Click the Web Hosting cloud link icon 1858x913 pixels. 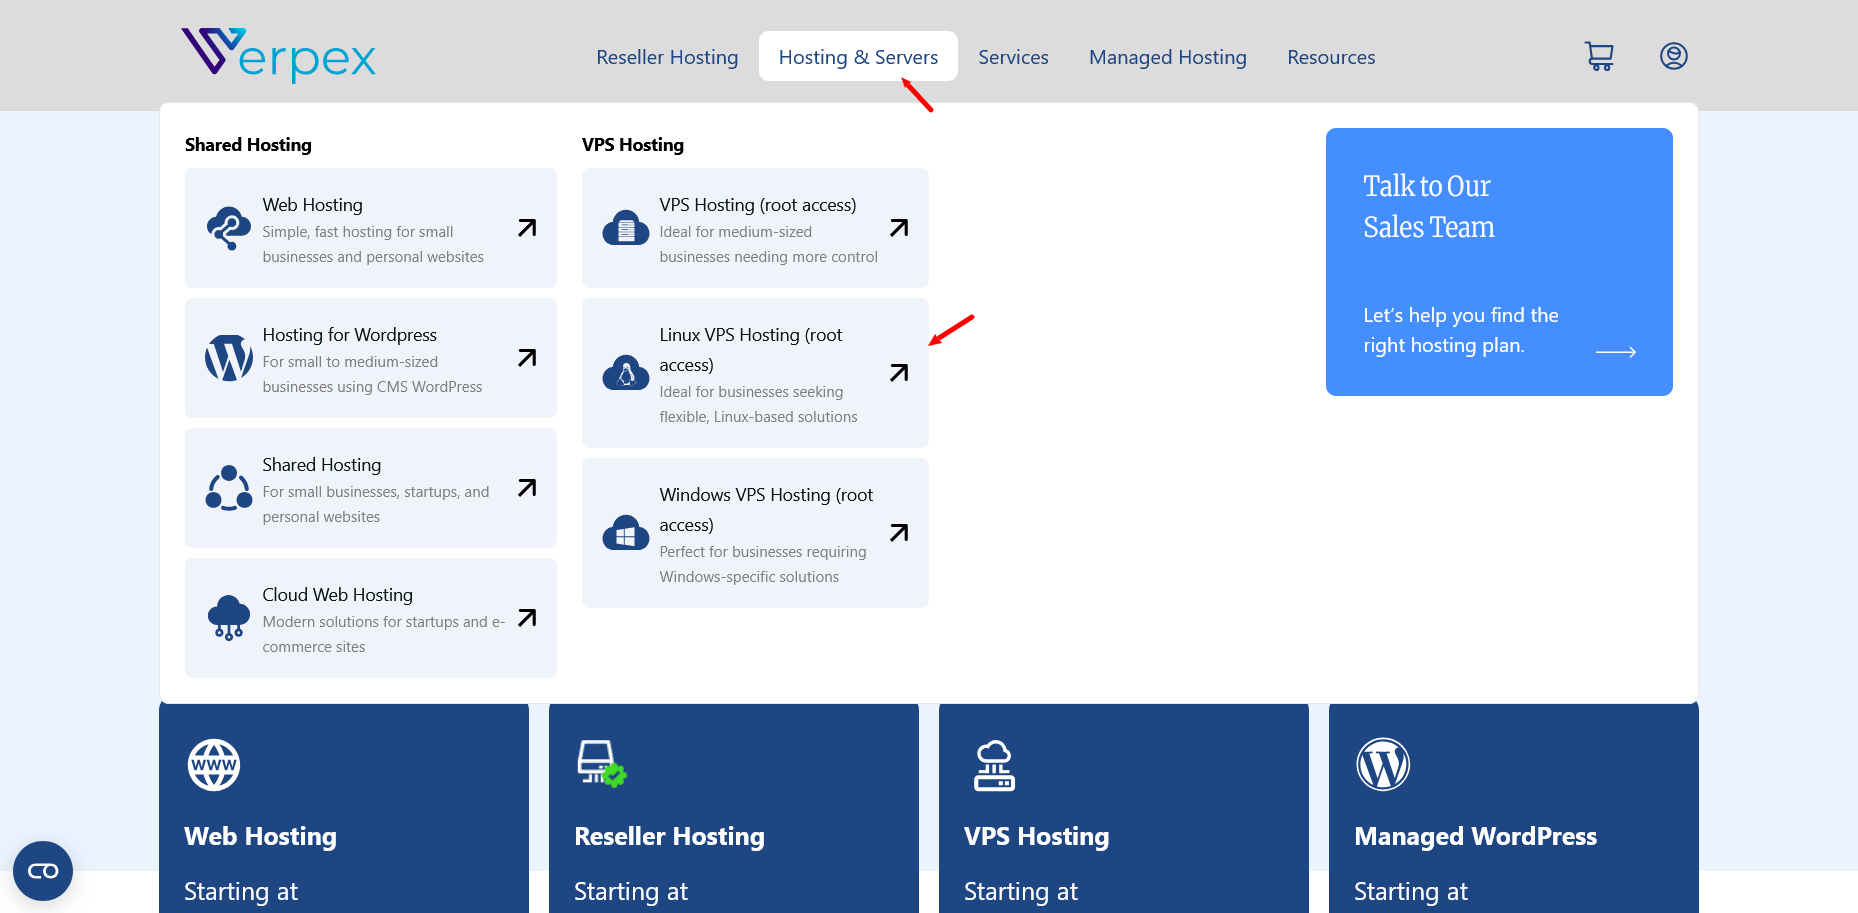(229, 228)
